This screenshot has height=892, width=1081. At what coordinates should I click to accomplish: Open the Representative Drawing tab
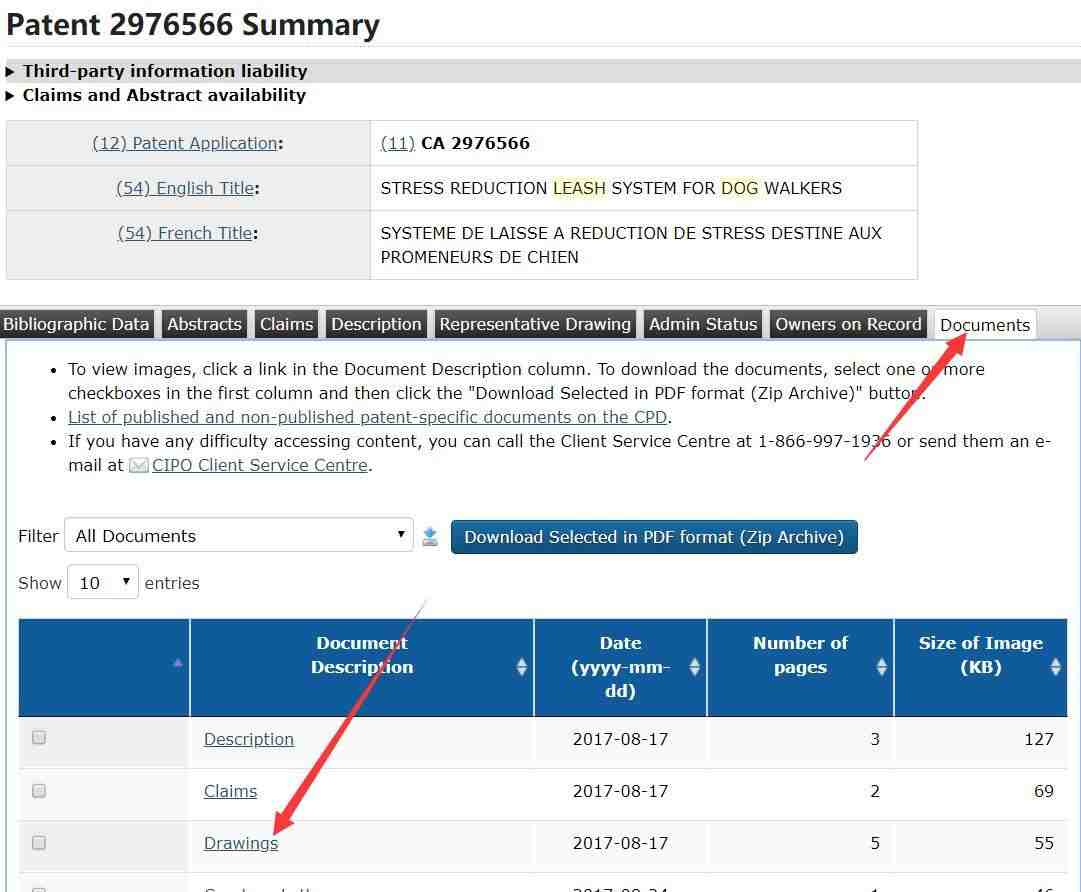535,324
